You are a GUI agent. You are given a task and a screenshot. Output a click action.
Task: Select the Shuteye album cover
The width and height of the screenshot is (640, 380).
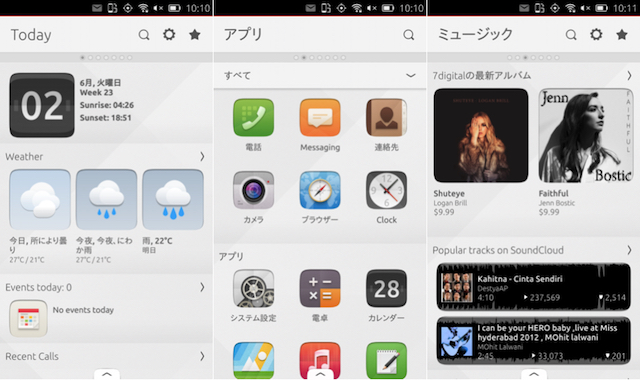click(481, 136)
